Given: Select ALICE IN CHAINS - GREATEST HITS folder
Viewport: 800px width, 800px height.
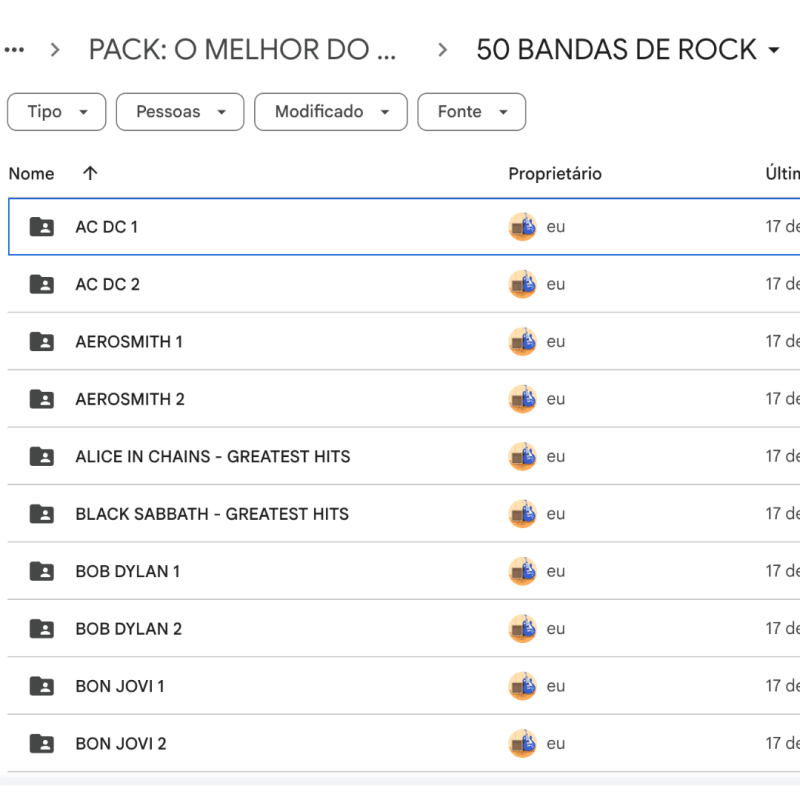Looking at the screenshot, I should tap(212, 457).
